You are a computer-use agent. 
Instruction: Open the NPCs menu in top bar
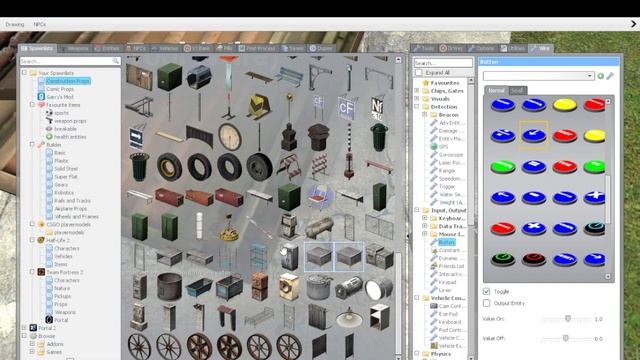[40, 24]
